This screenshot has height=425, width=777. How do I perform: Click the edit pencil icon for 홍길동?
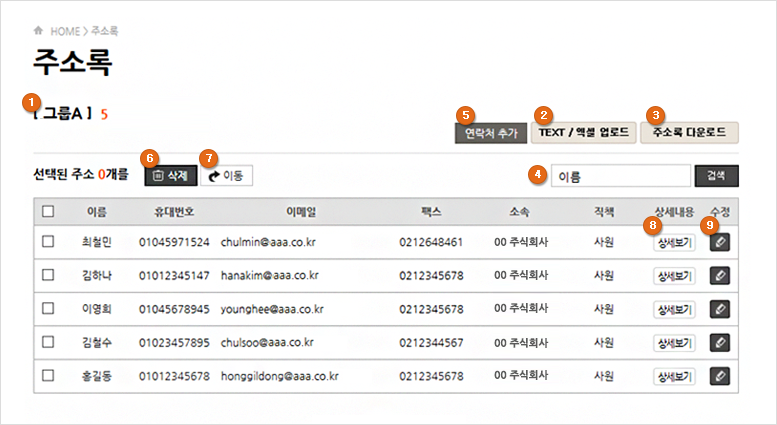click(x=720, y=376)
